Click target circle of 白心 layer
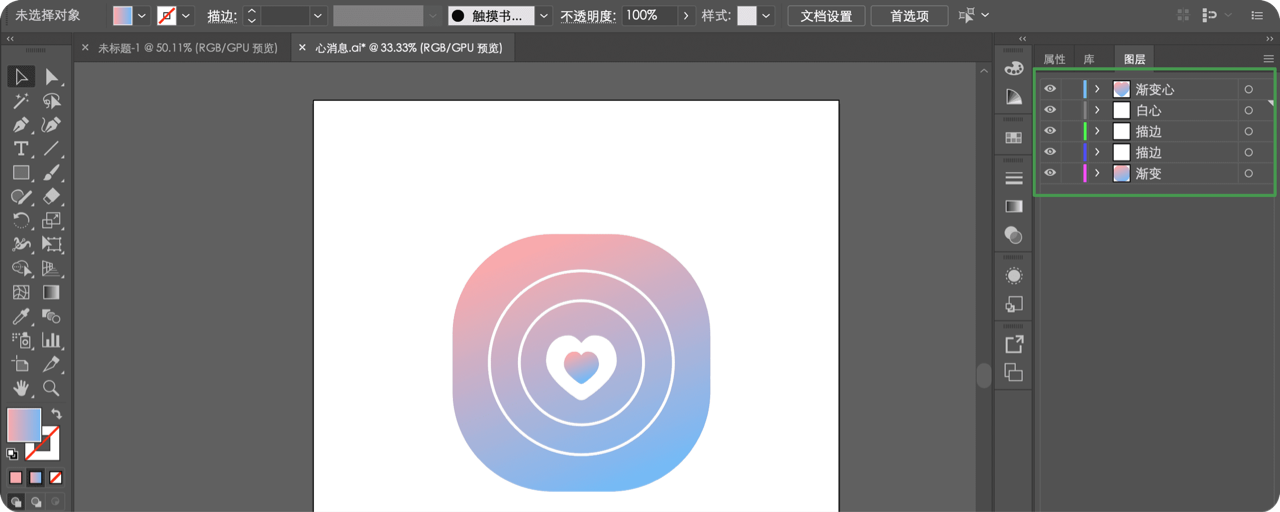The width and height of the screenshot is (1280, 512). (1248, 110)
